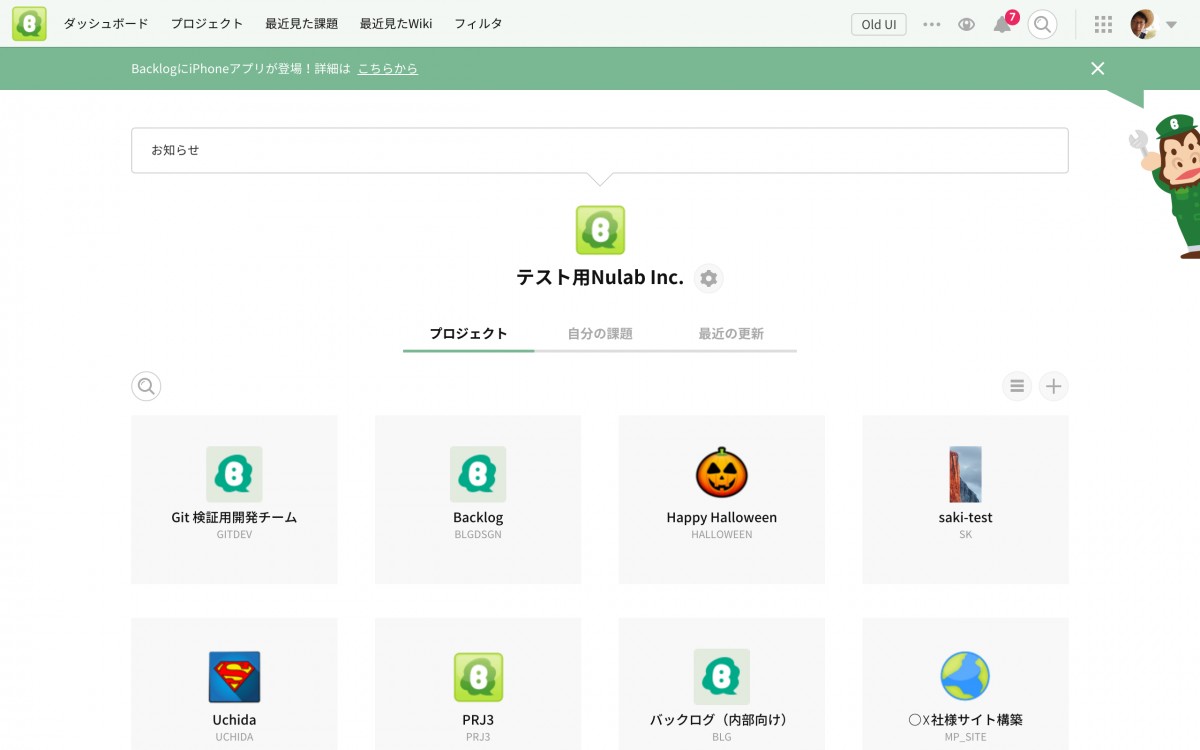1200x750 pixels.
Task: Open the Backlog project icon card
Action: (x=478, y=474)
